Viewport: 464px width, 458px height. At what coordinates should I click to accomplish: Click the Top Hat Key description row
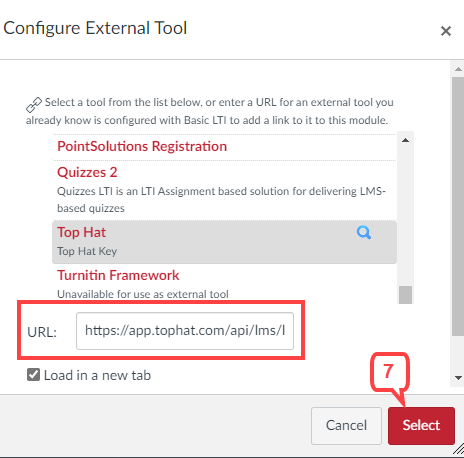point(87,251)
